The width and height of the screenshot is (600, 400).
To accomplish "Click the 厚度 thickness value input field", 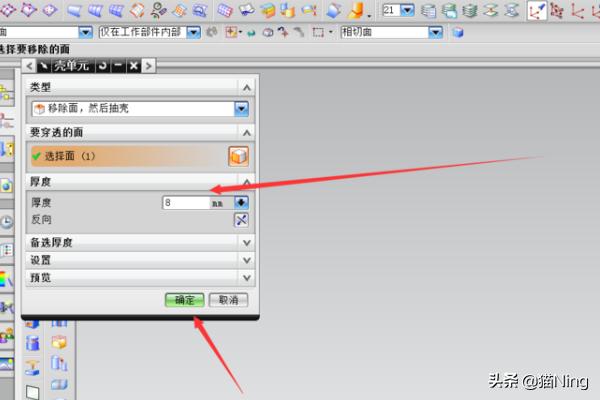I will [185, 202].
